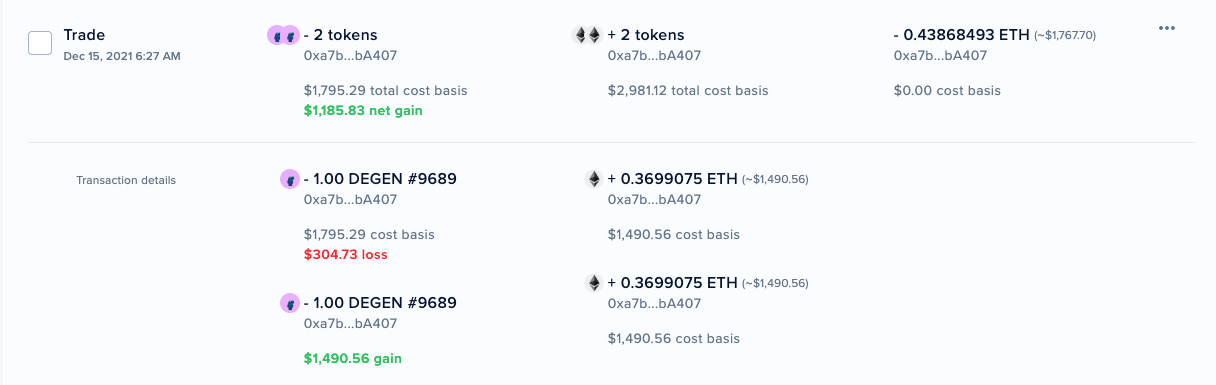Viewport: 1216px width, 385px height.
Task: Click the ETH icon beside the first +0.3699075 ETH
Action: click(x=594, y=180)
